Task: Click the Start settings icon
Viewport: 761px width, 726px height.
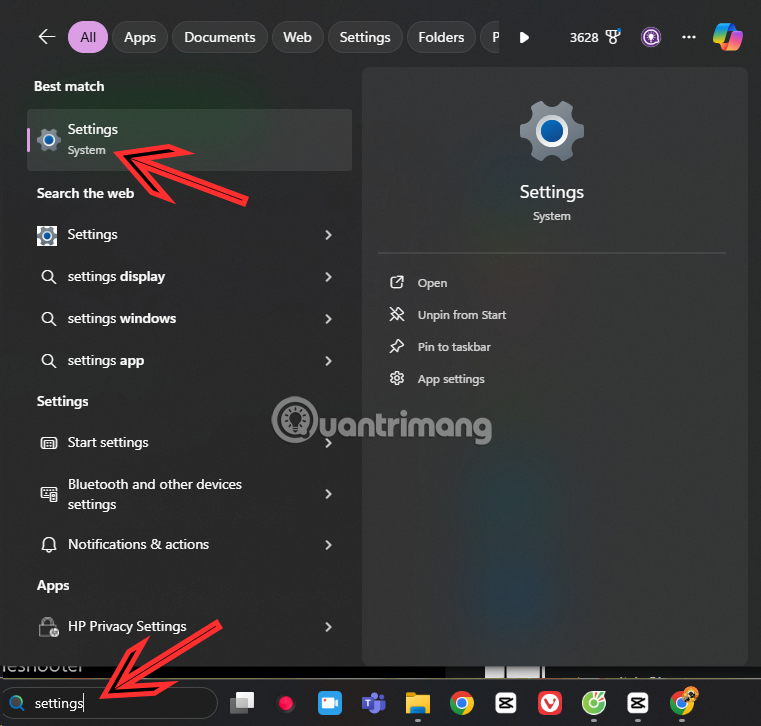Action: [49, 443]
